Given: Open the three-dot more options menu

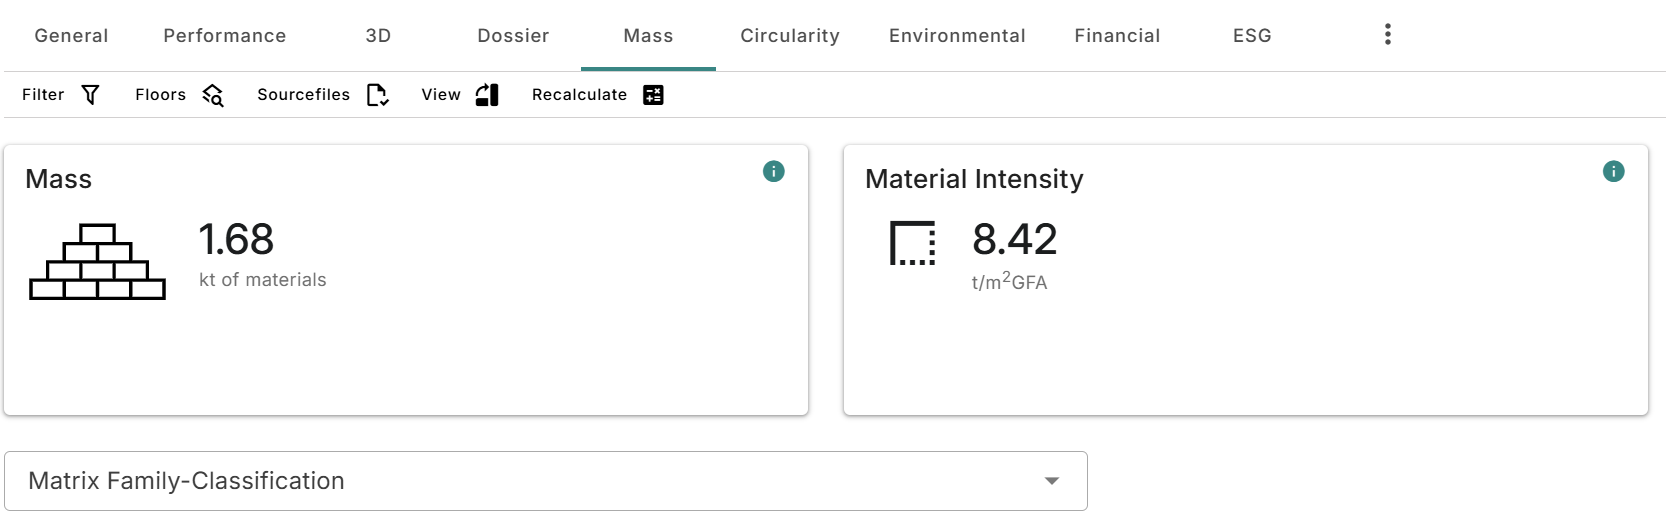Looking at the screenshot, I should 1387,35.
